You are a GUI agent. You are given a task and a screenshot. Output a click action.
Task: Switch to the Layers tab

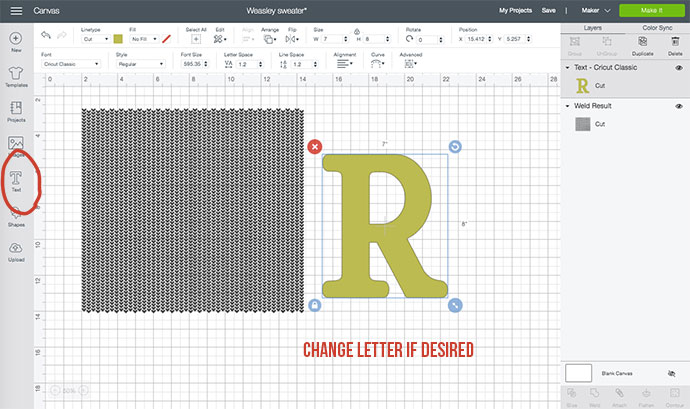tap(593, 28)
